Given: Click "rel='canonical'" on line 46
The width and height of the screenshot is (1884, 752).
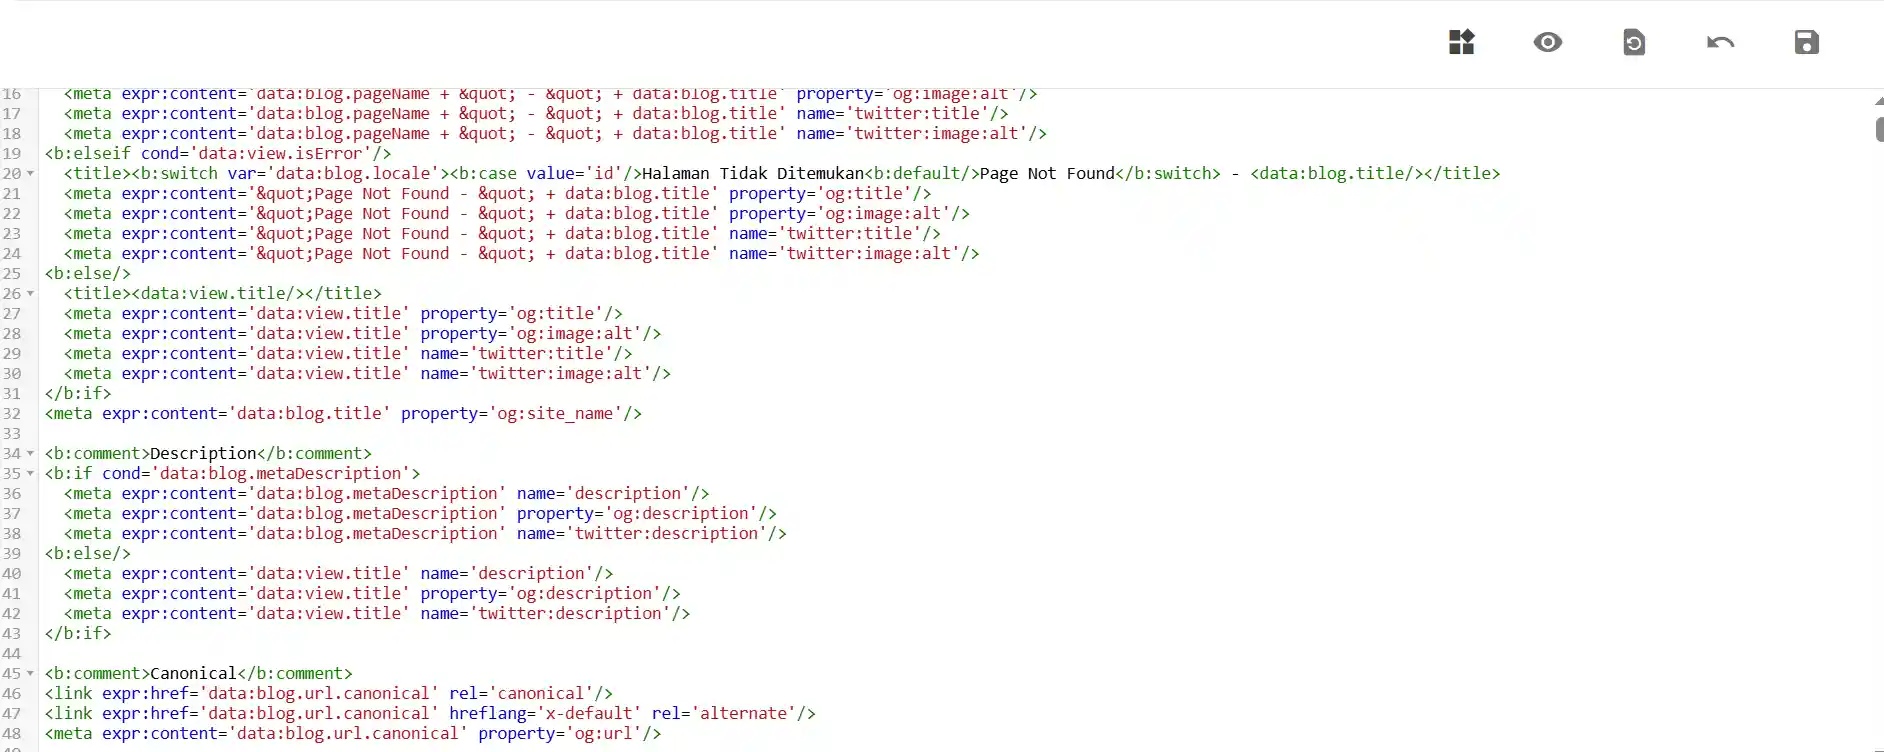Looking at the screenshot, I should [x=521, y=694].
